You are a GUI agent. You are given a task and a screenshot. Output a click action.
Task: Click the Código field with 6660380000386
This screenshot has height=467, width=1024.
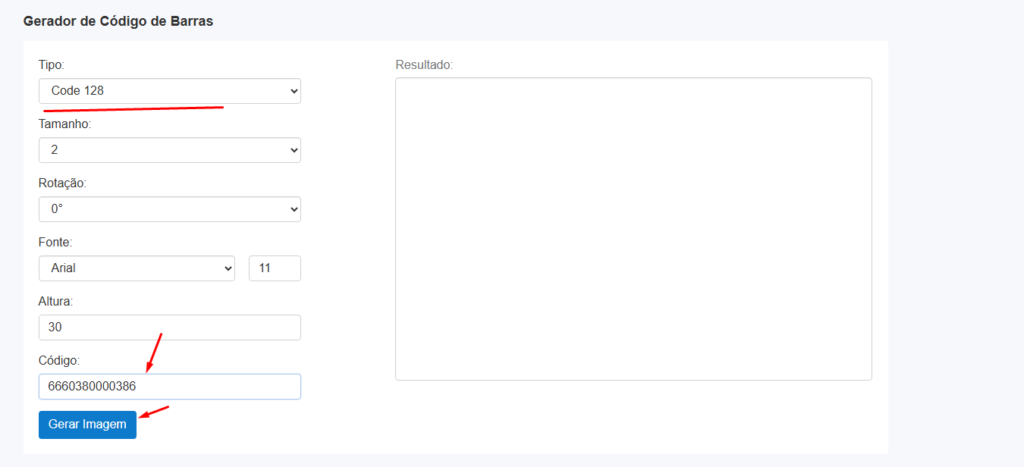(x=169, y=387)
